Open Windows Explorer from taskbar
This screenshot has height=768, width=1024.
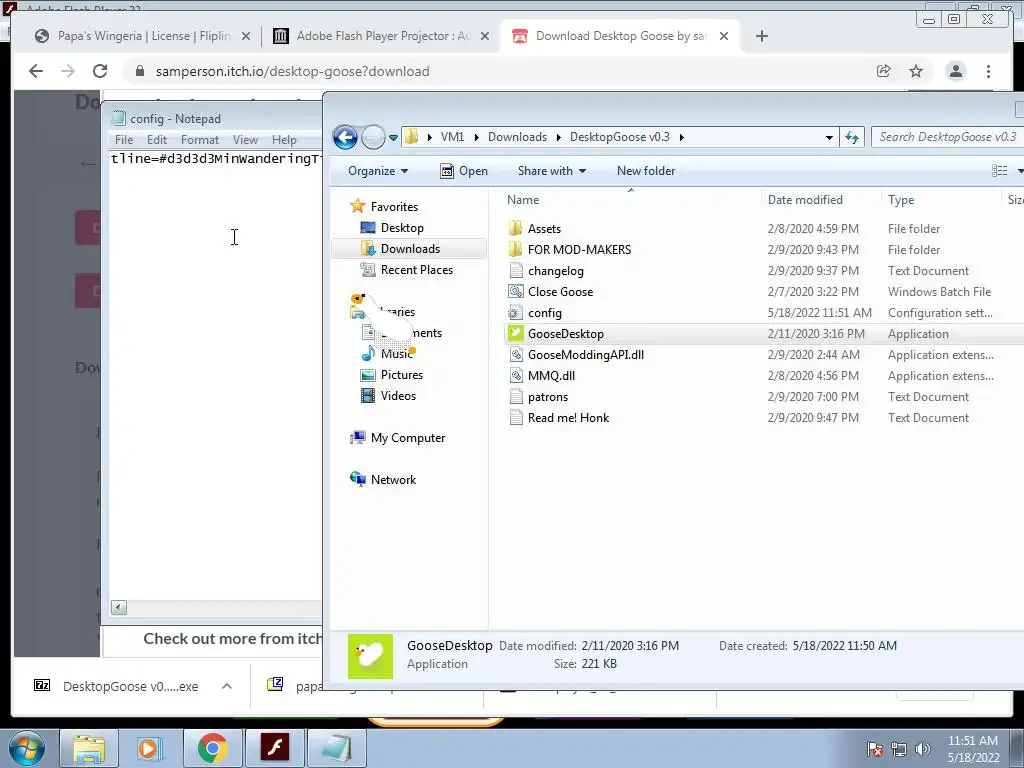click(x=89, y=748)
